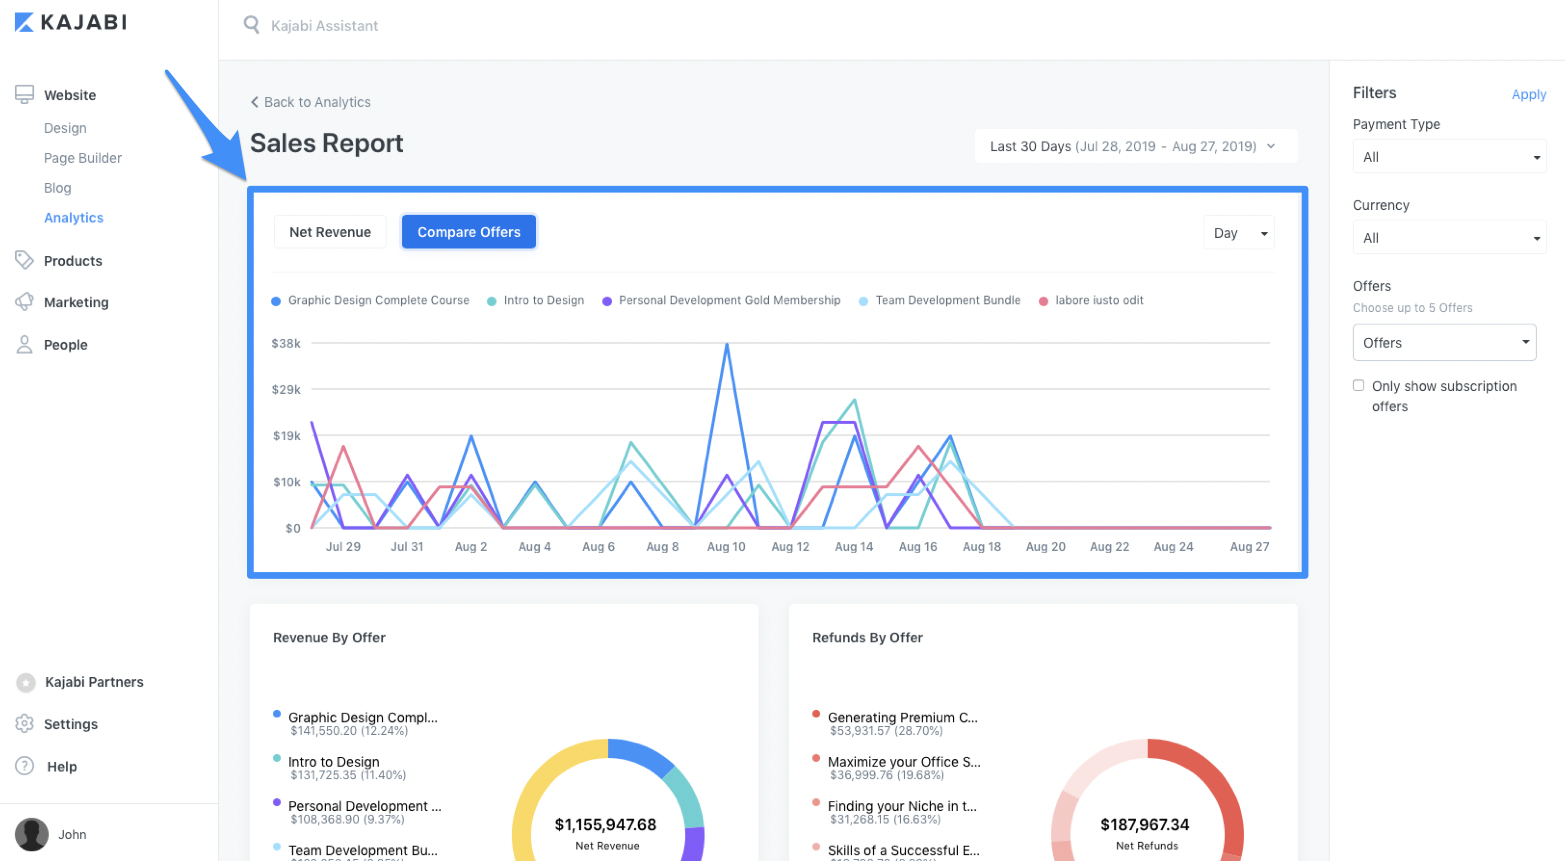Open the date range dropdown
Screen dimensions: 1565x861
(1135, 146)
